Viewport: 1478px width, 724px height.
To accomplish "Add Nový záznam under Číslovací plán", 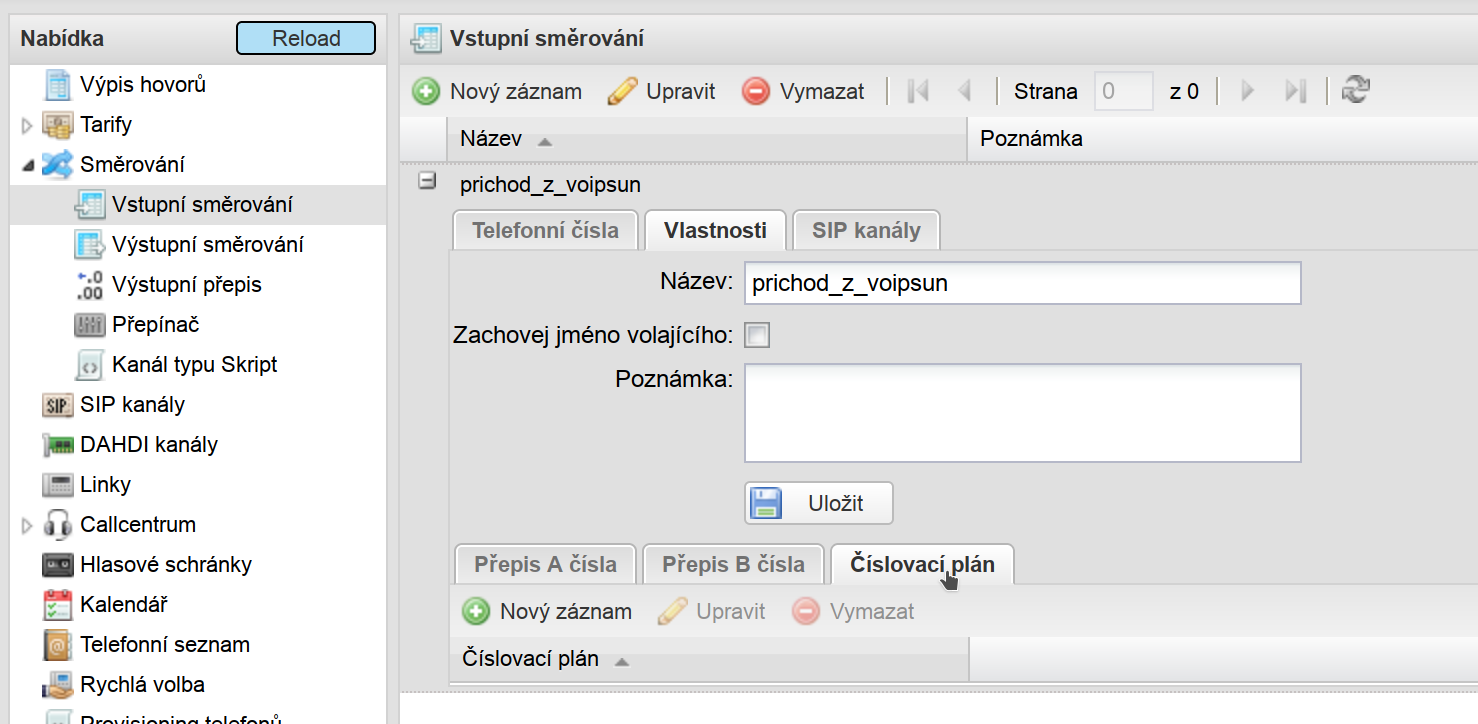I will pyautogui.click(x=547, y=611).
